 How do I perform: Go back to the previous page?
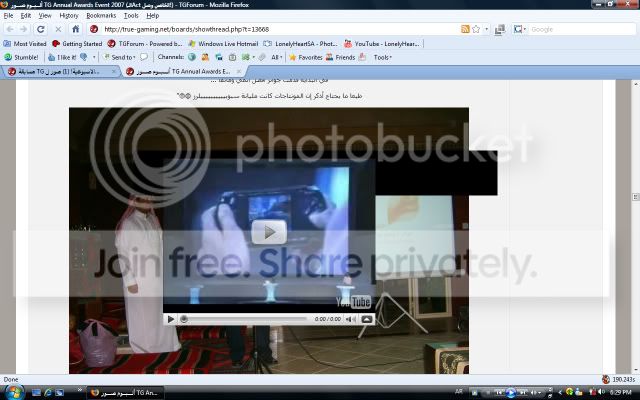pos(10,29)
